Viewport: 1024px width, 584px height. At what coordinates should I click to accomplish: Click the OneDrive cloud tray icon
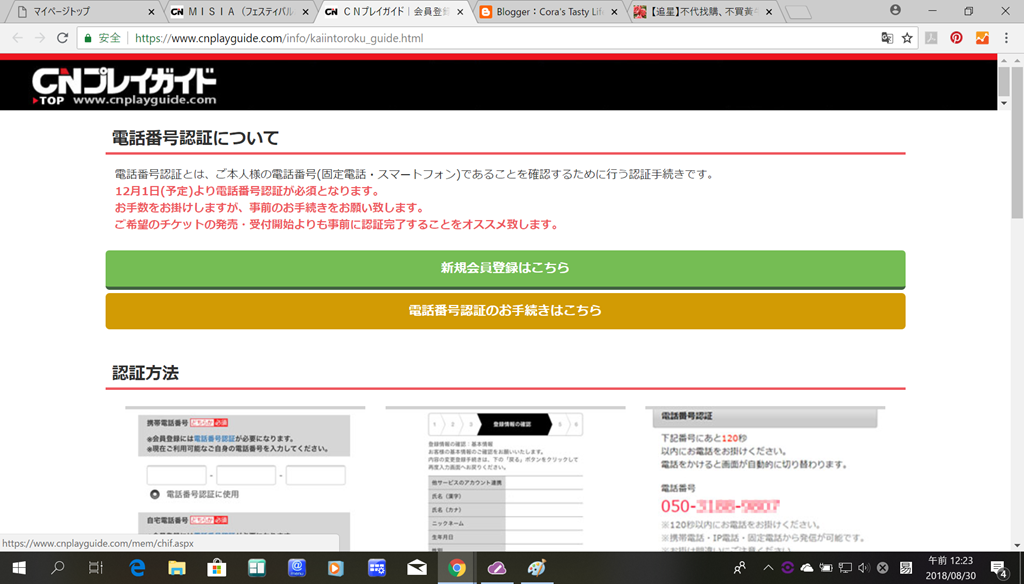click(807, 568)
